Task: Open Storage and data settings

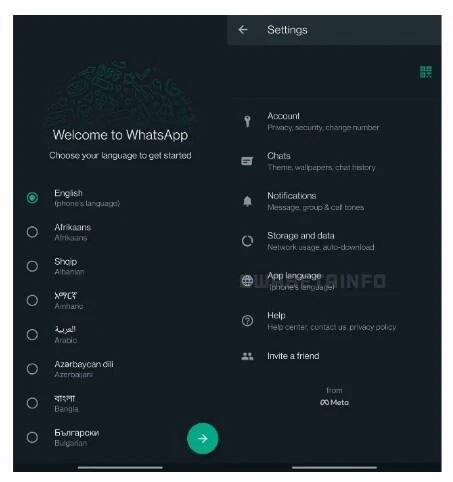Action: (x=334, y=241)
